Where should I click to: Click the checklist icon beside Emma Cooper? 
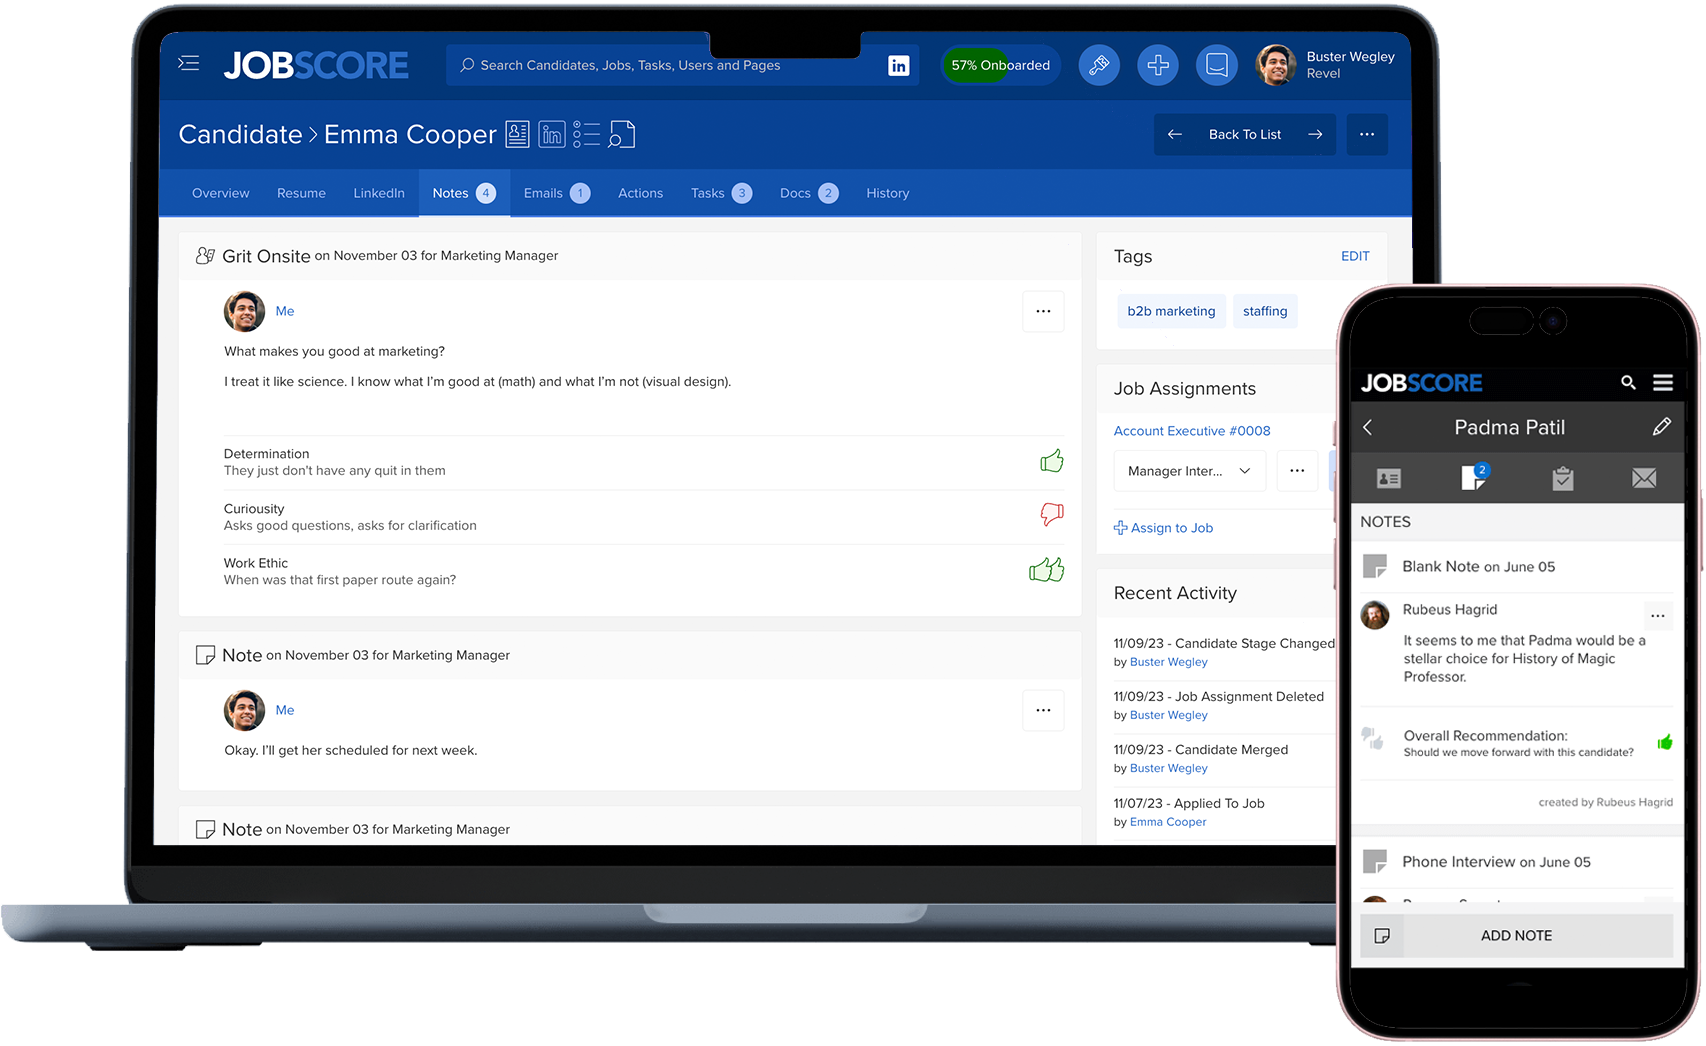pos(586,134)
